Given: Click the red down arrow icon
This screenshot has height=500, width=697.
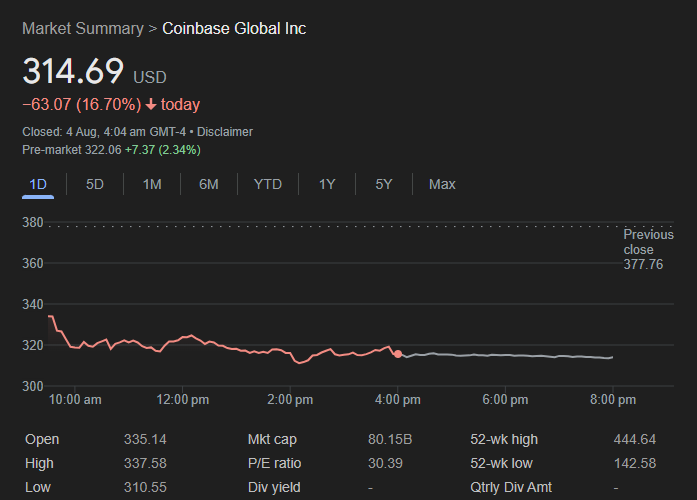Looking at the screenshot, I should 151,105.
